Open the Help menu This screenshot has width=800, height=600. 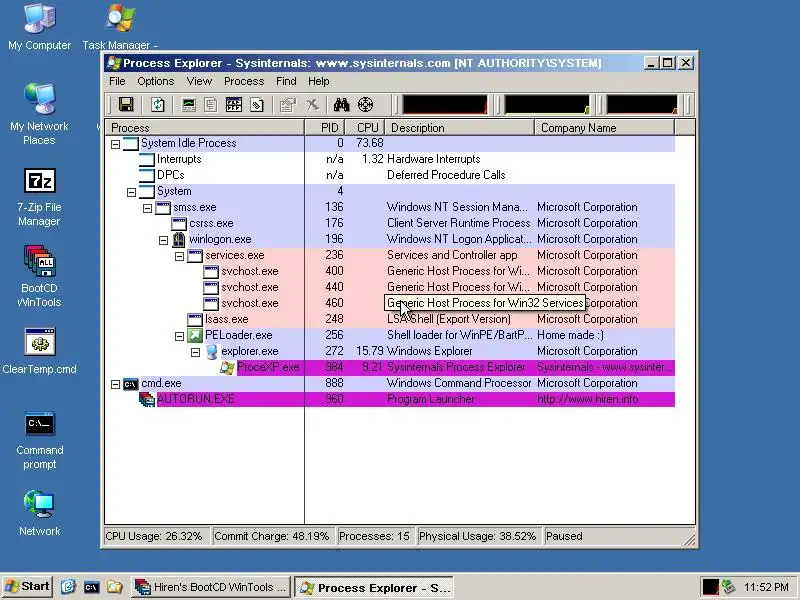(x=318, y=81)
